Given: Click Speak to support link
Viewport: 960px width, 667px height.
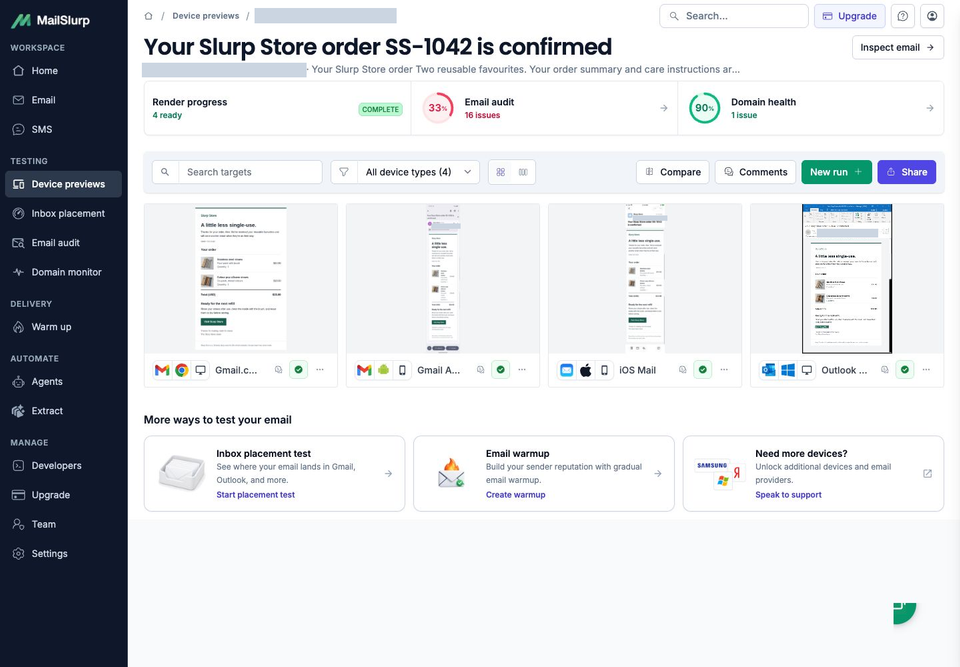Looking at the screenshot, I should tap(789, 495).
